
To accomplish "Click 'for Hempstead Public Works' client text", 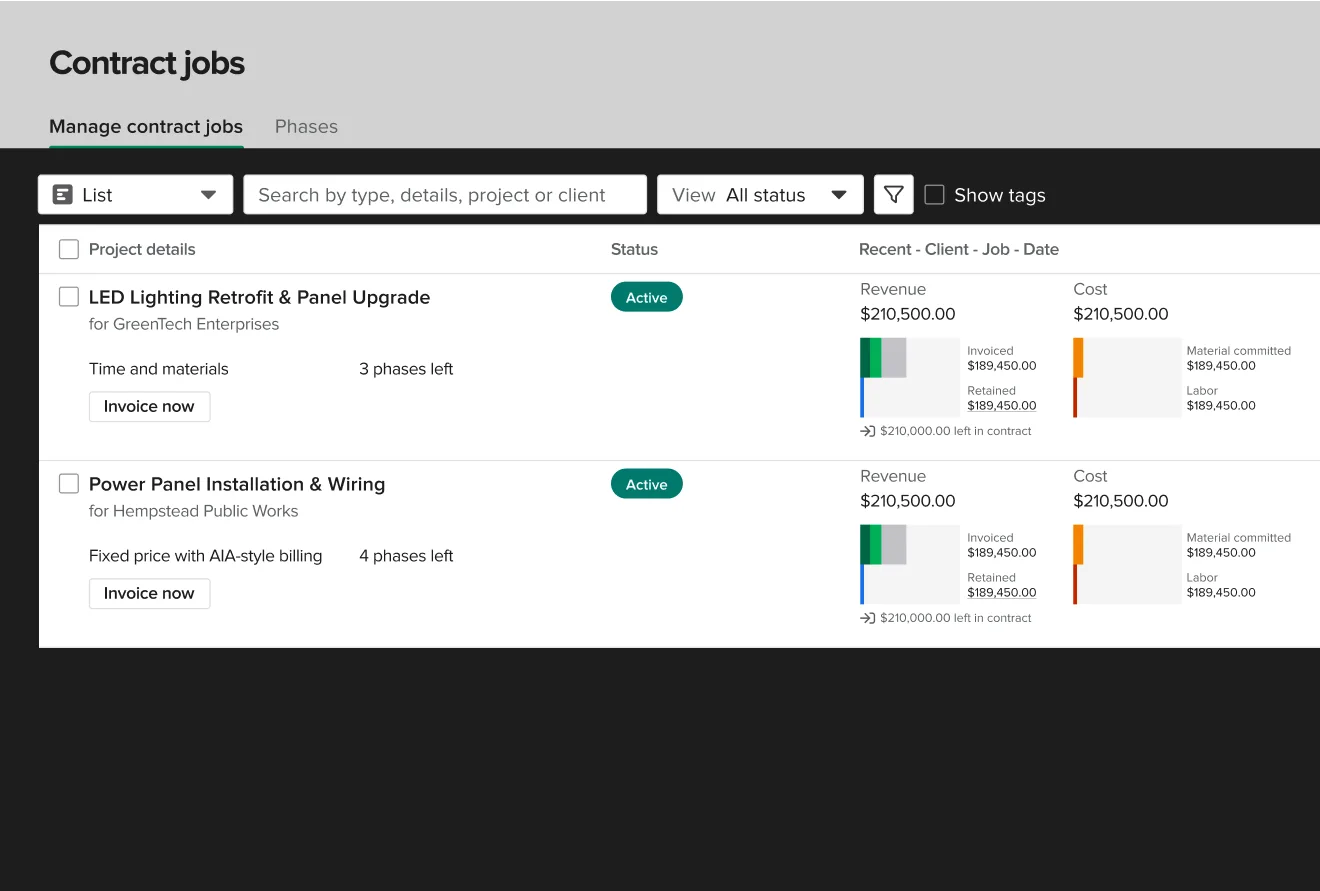I will tap(193, 511).
